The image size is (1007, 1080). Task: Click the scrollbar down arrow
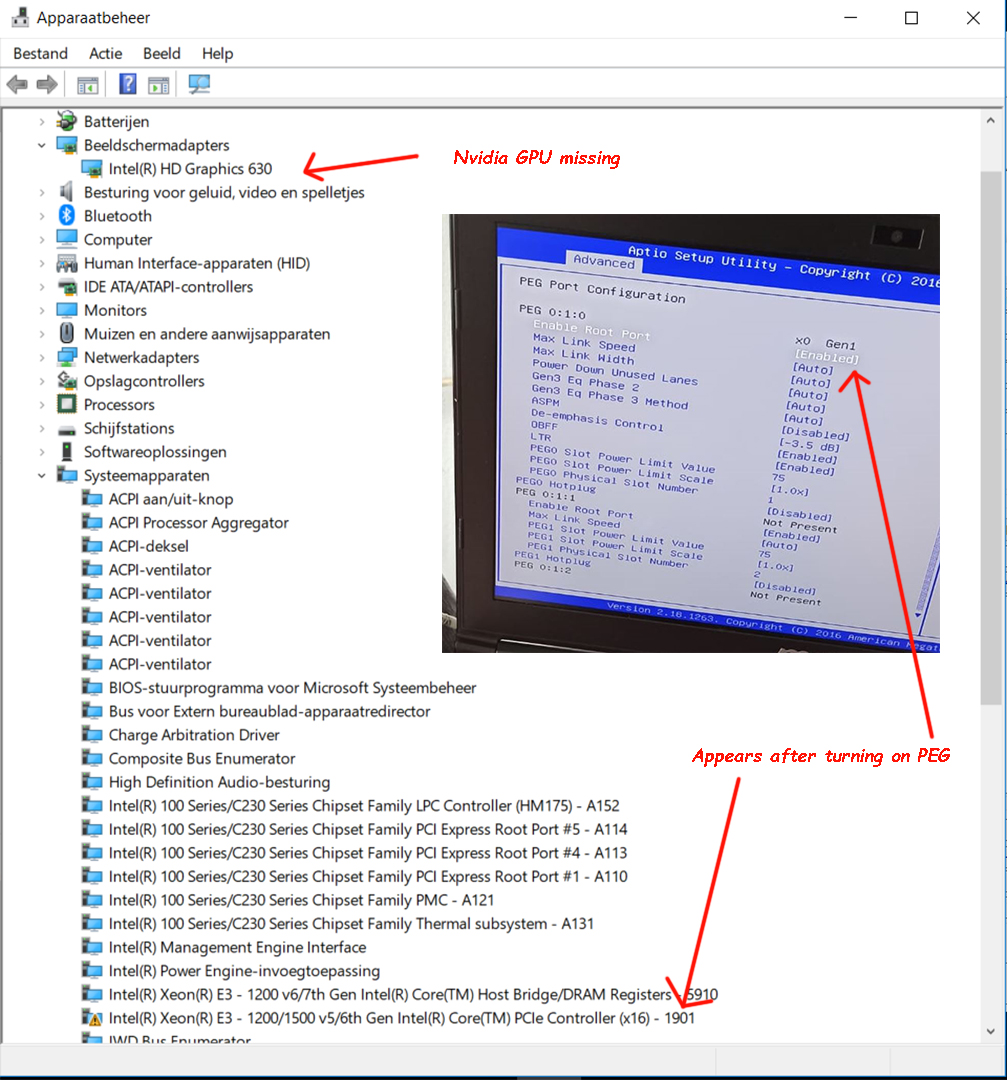click(x=990, y=1031)
